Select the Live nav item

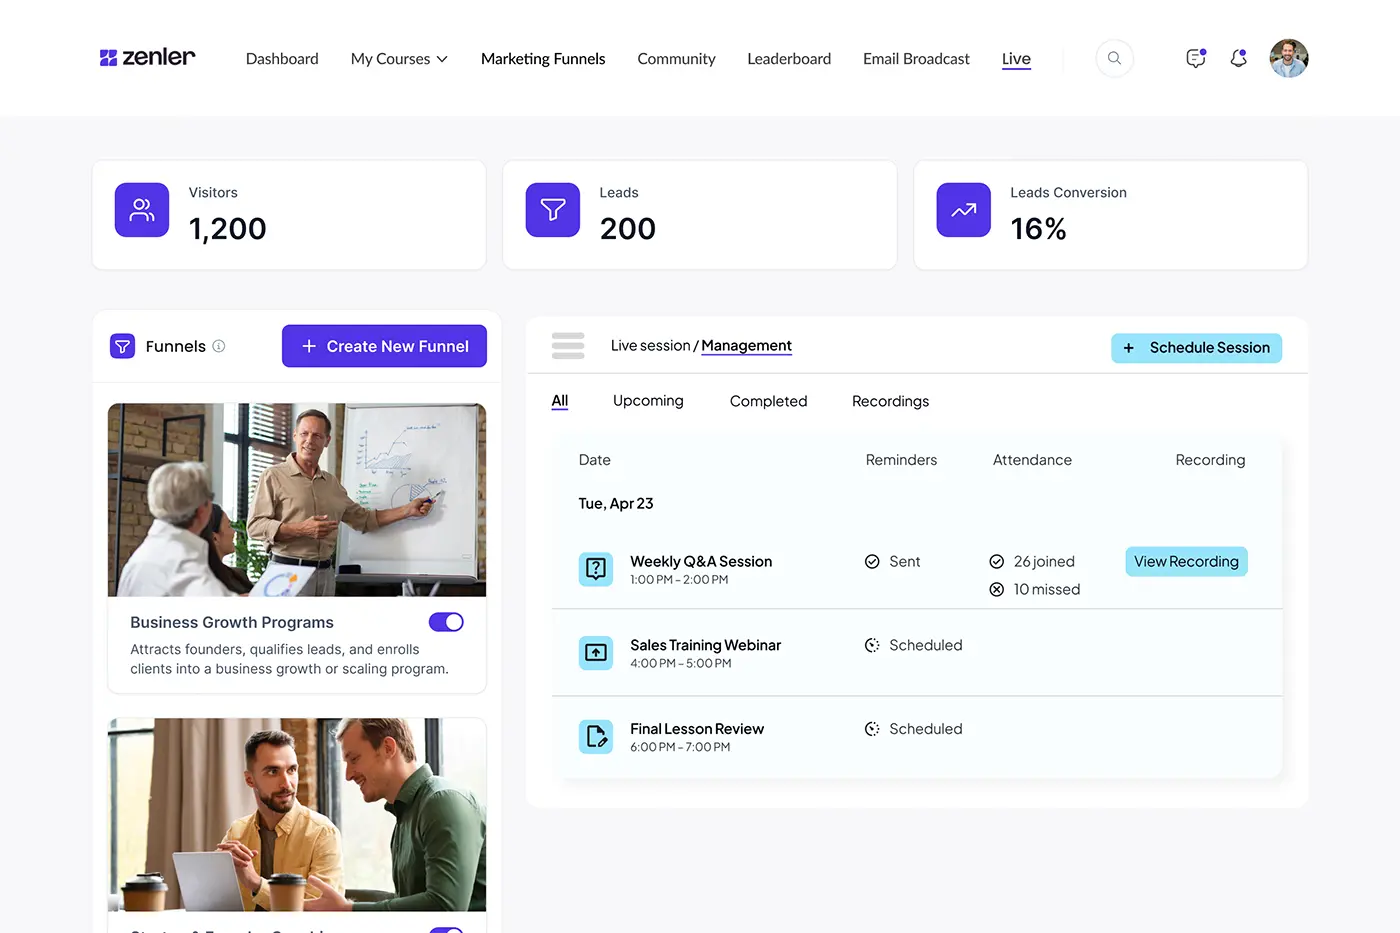(1016, 59)
